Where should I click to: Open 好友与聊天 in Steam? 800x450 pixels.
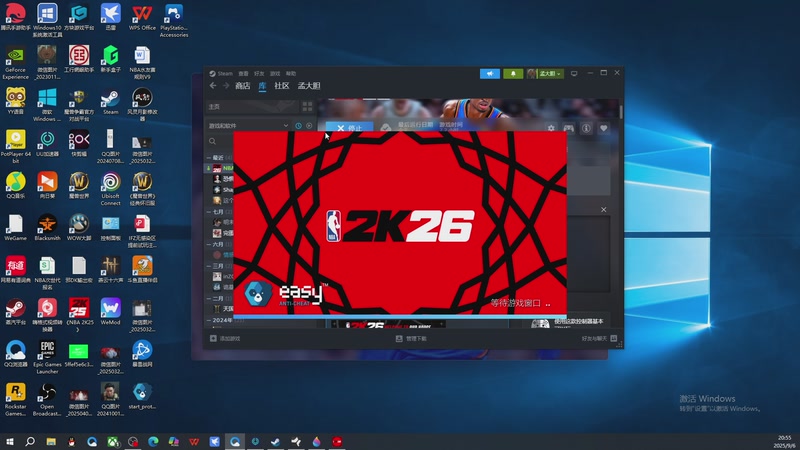click(599, 339)
